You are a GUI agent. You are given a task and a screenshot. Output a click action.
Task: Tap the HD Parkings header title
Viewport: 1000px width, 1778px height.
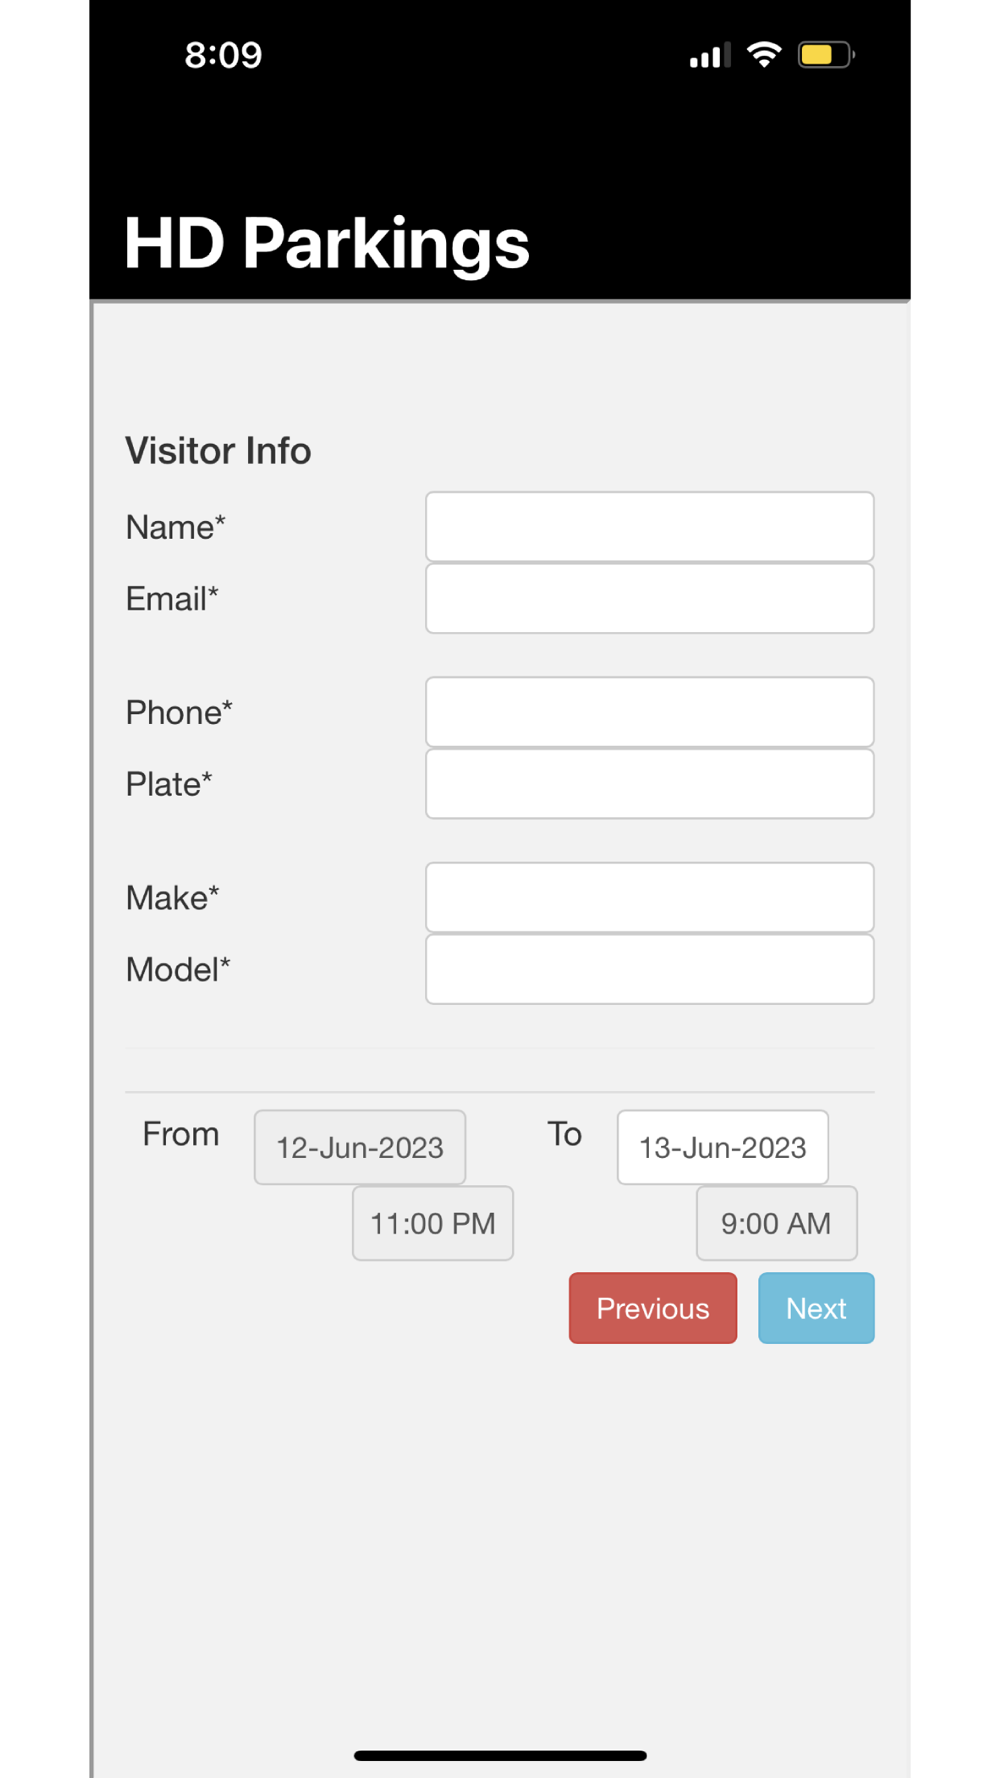tap(327, 244)
